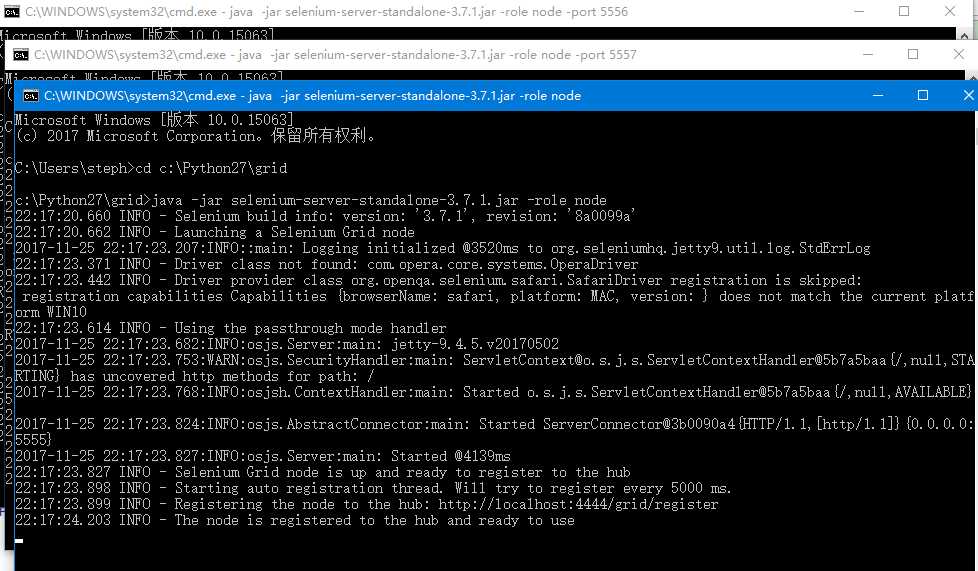Click the Microsoft Corporation copyright line
The width and height of the screenshot is (978, 571).
click(195, 136)
